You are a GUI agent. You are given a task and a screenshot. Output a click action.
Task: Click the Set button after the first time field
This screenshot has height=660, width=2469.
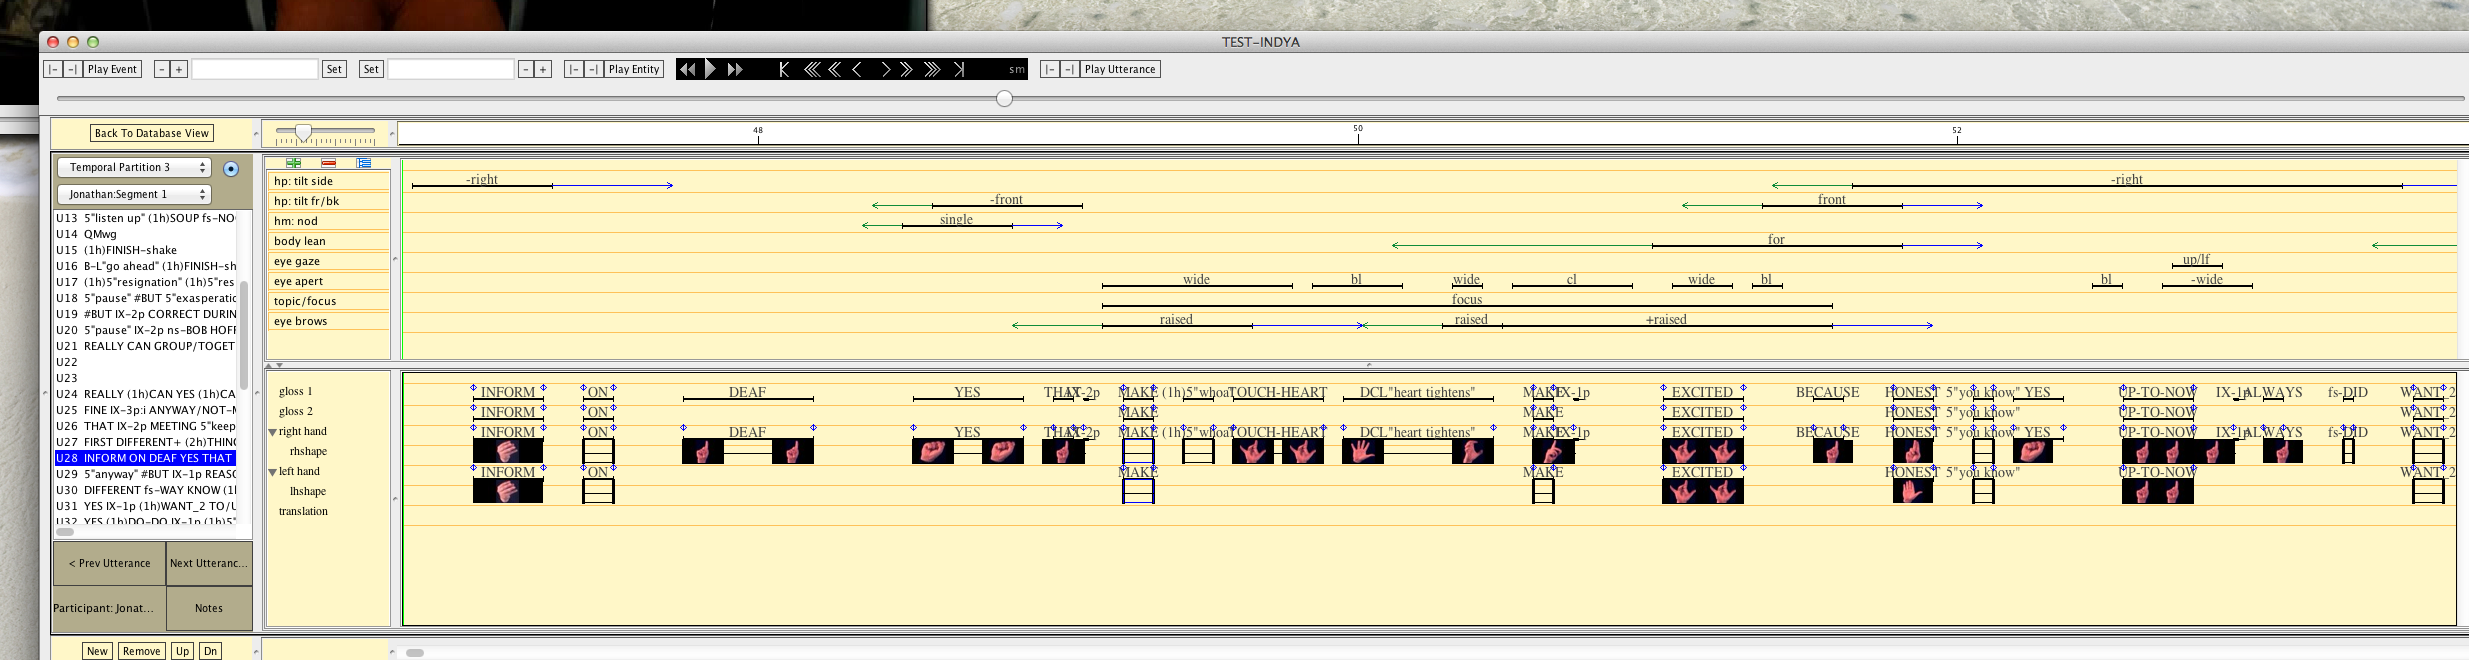pyautogui.click(x=334, y=69)
